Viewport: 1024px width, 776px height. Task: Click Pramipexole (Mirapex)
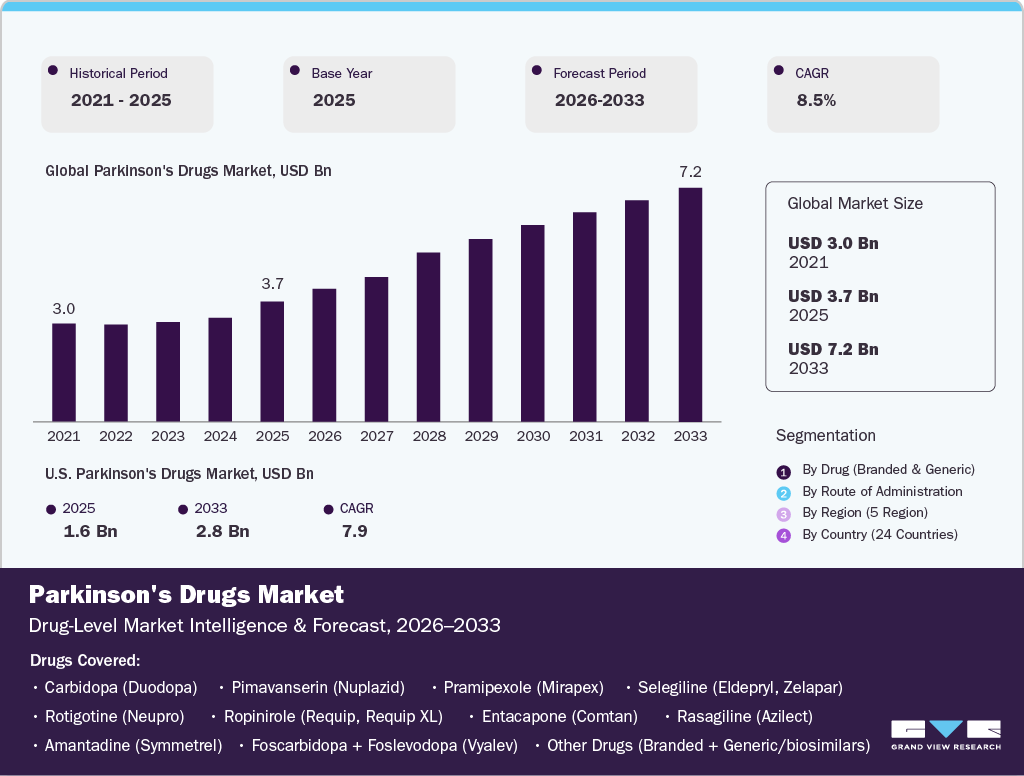(523, 688)
